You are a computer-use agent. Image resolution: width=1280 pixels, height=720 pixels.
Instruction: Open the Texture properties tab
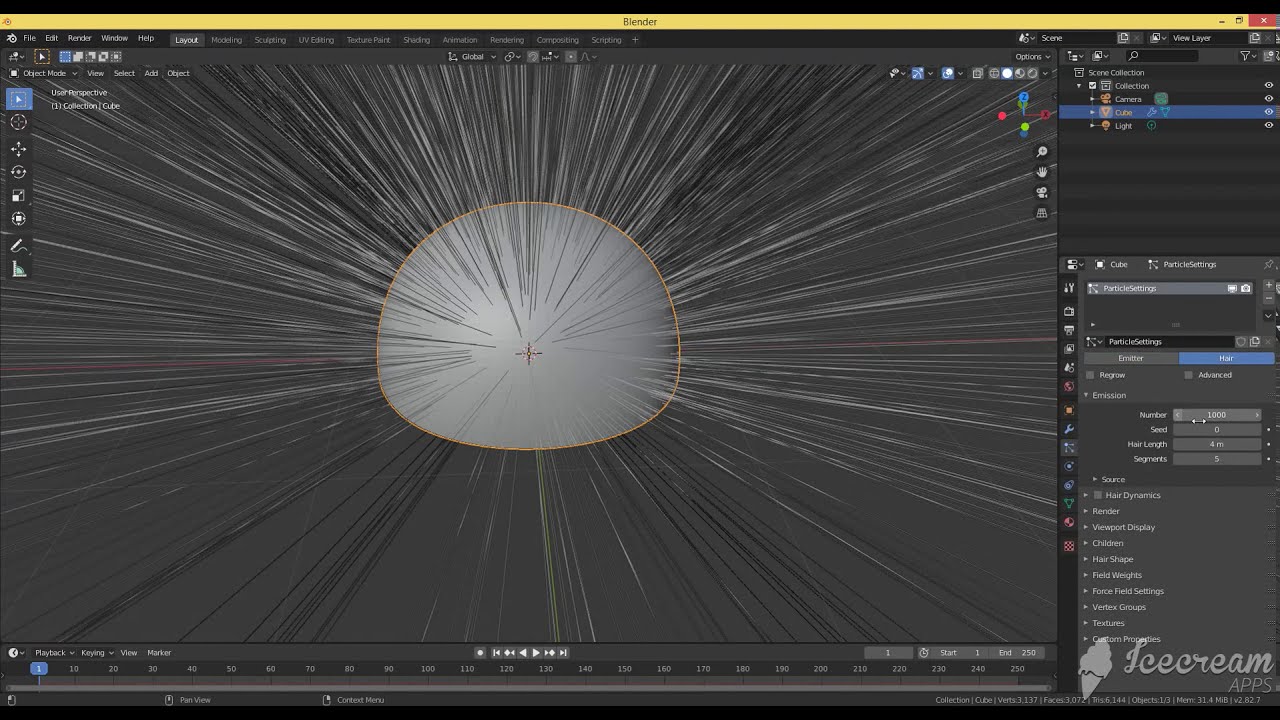[1069, 546]
